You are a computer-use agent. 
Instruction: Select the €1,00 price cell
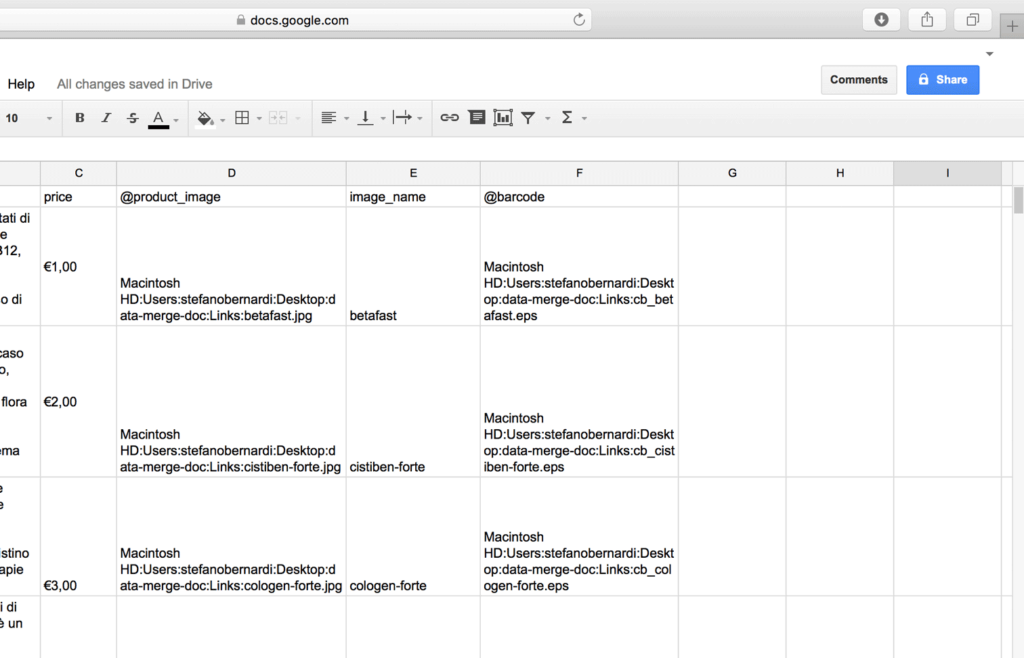(78, 266)
